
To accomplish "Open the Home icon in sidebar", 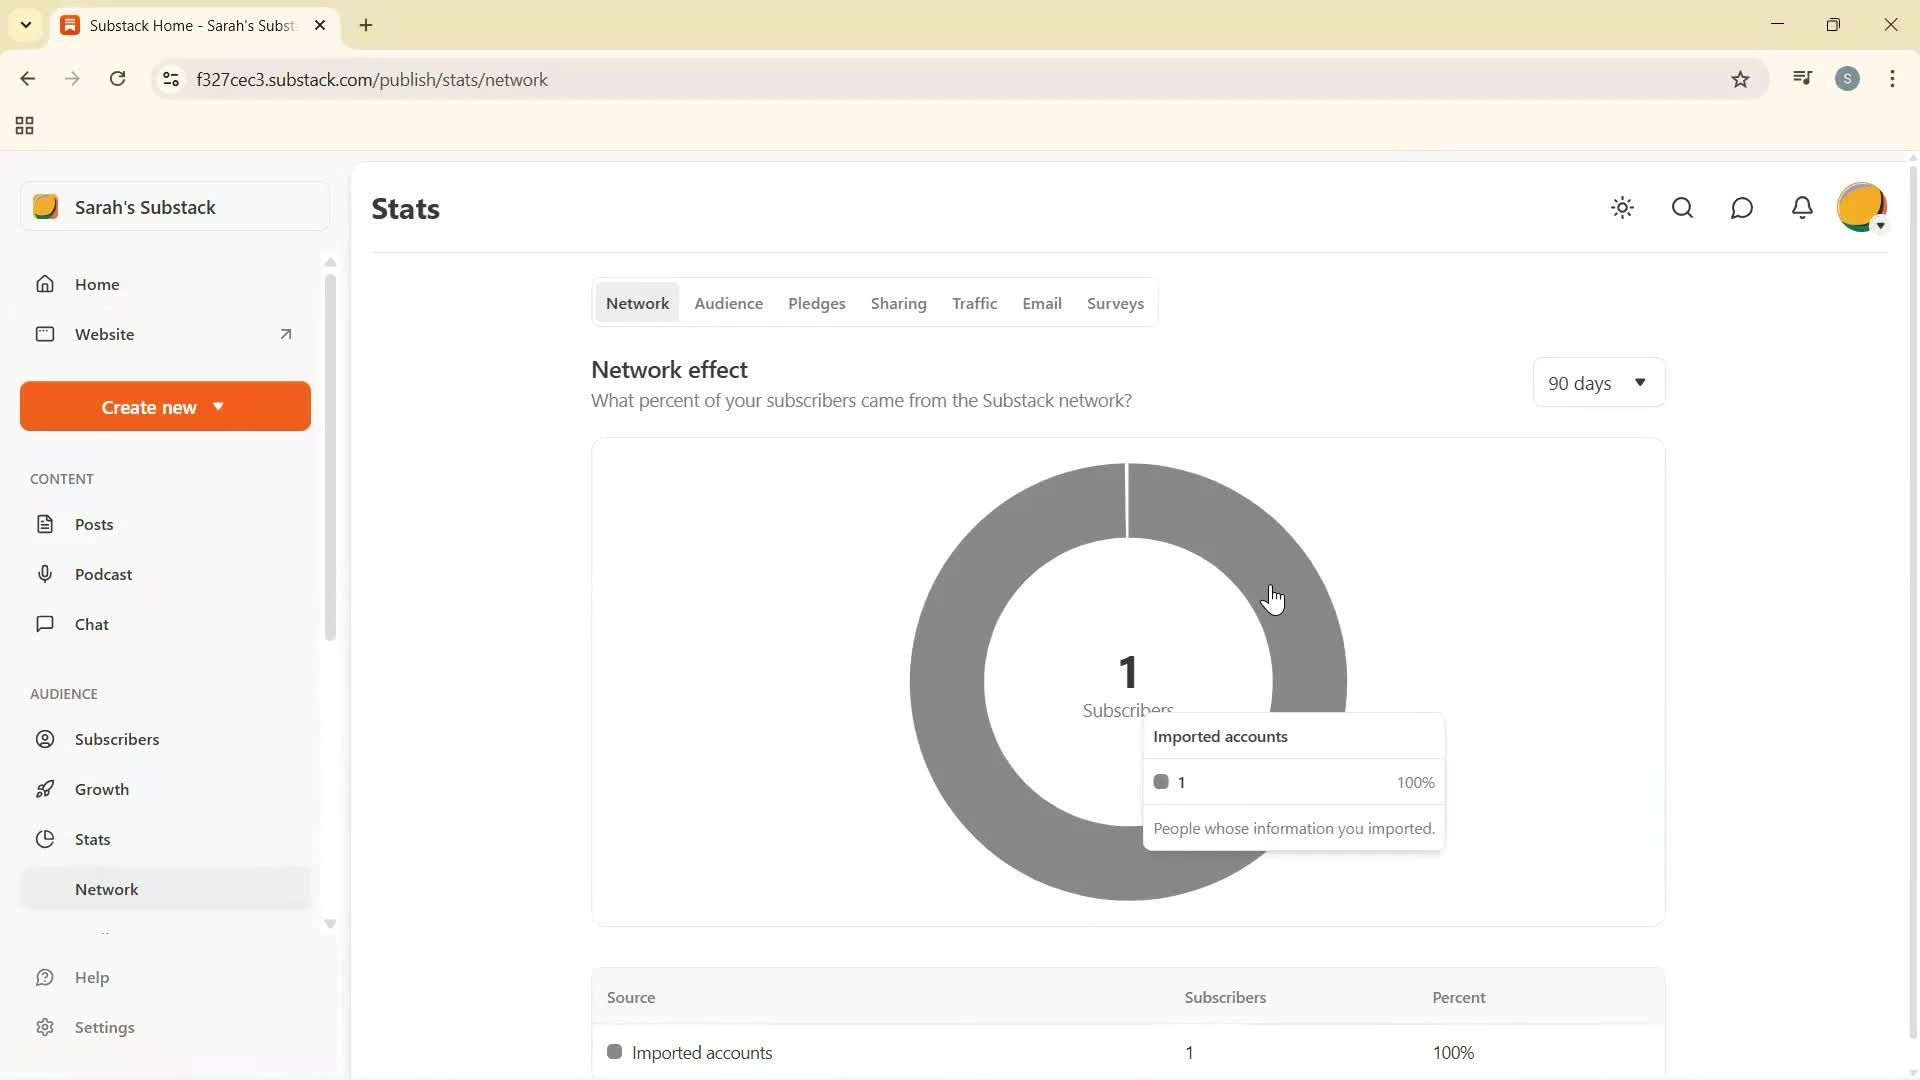I will (45, 284).
